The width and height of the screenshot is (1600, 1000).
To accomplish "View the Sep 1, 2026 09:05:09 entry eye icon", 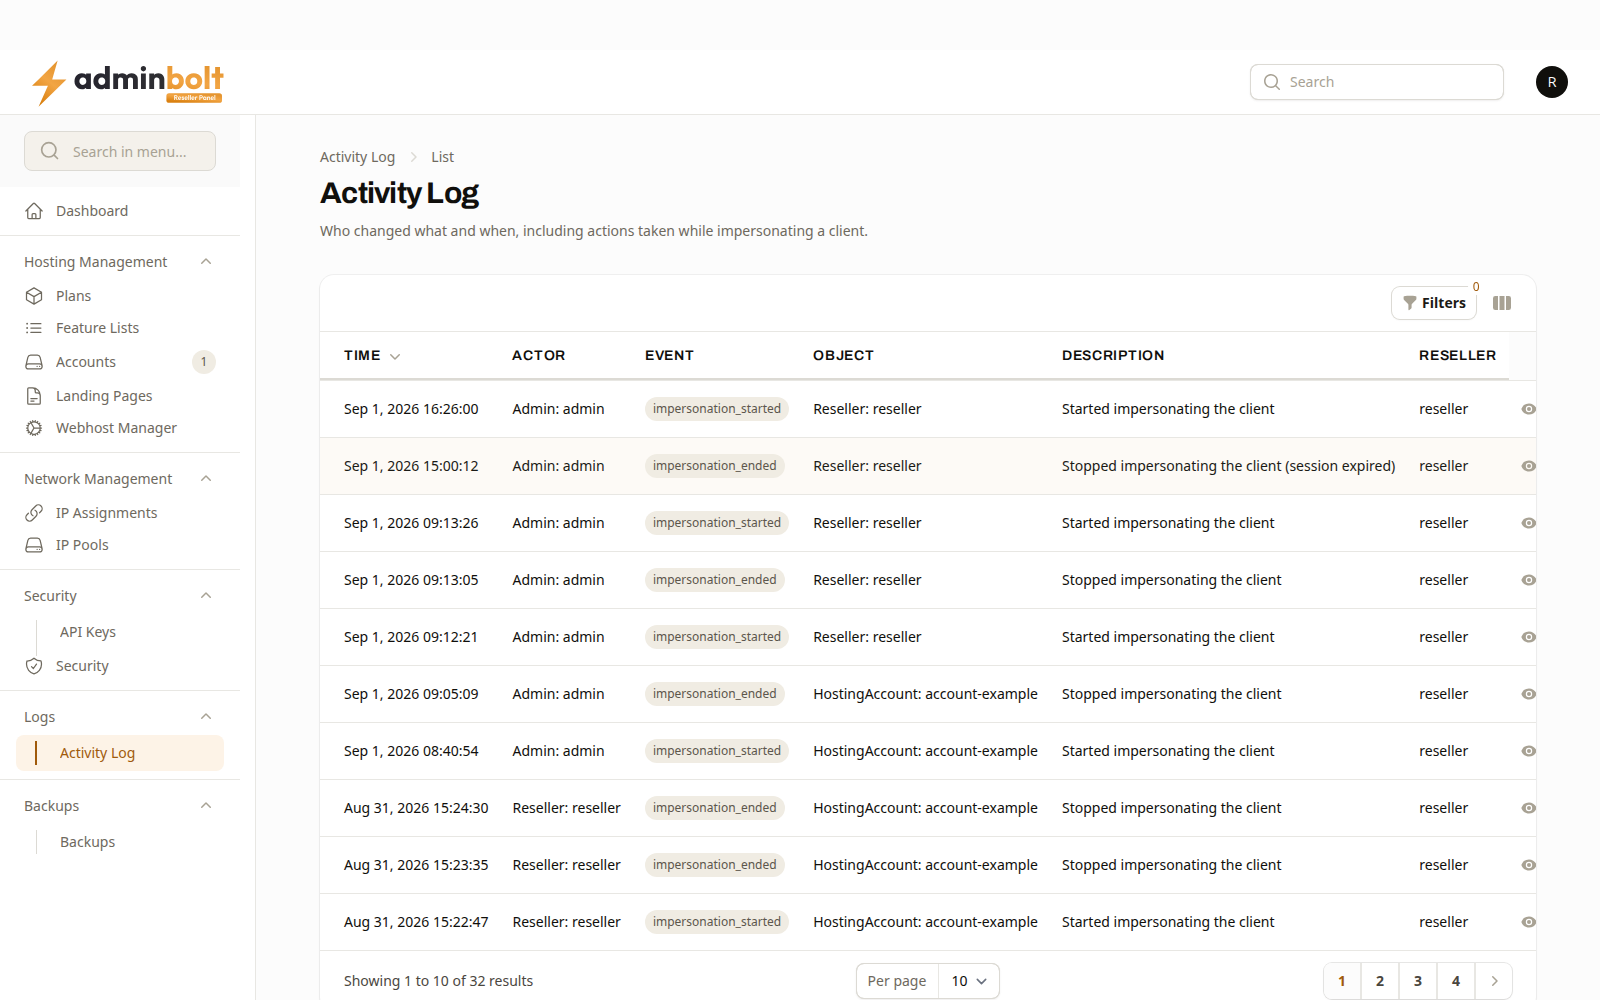I will pos(1528,694).
